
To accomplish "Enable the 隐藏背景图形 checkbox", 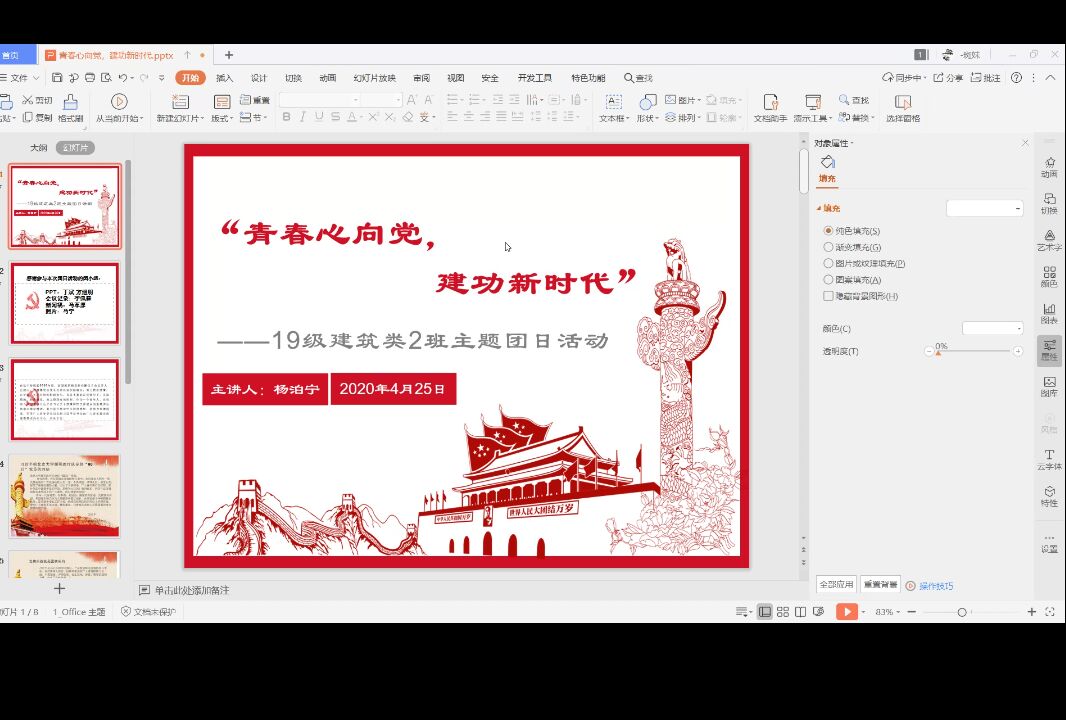I will click(x=828, y=296).
